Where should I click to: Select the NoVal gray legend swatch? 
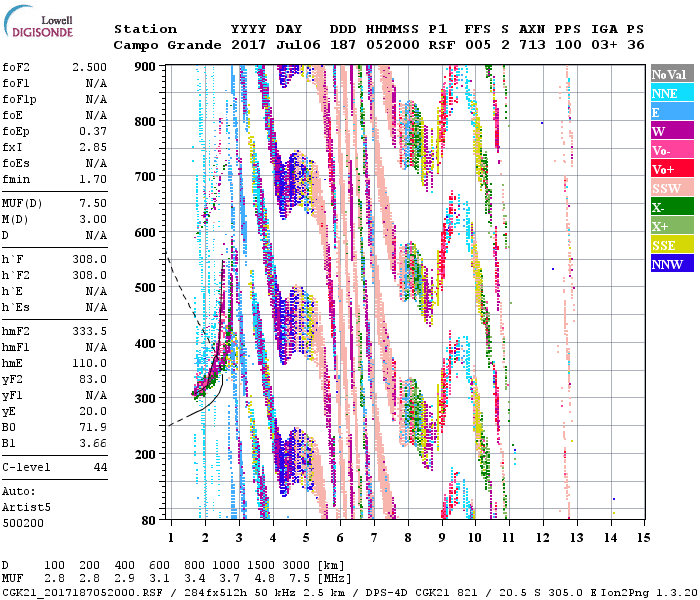tap(672, 74)
